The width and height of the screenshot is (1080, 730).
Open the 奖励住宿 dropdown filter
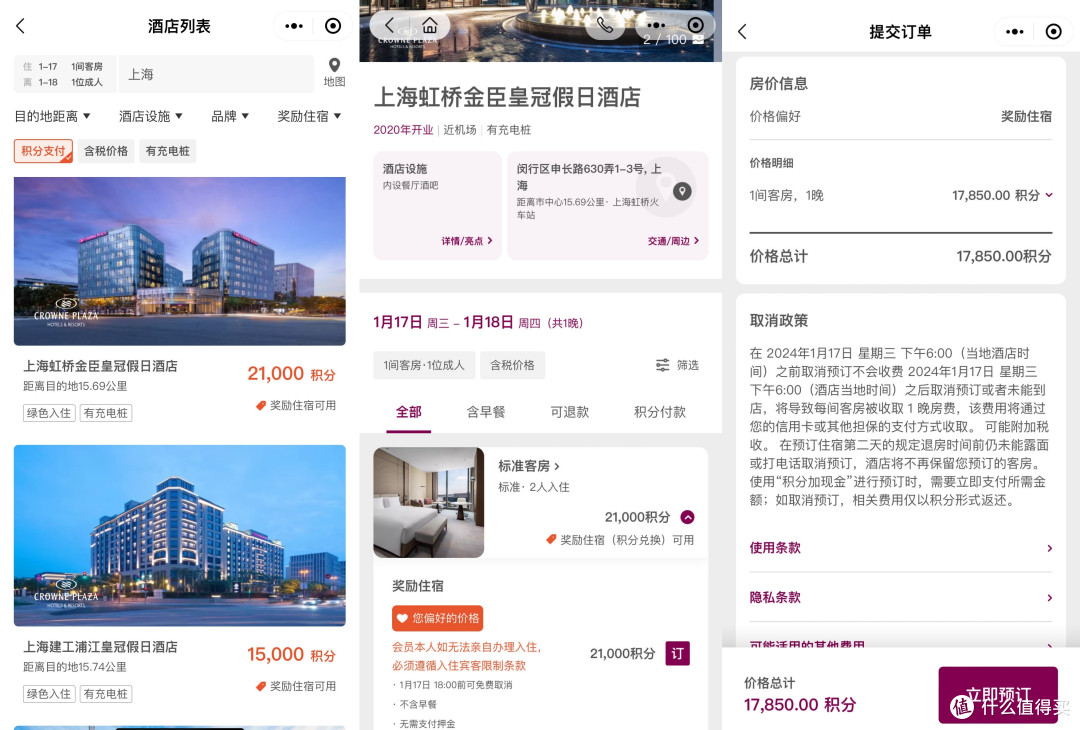click(x=309, y=116)
